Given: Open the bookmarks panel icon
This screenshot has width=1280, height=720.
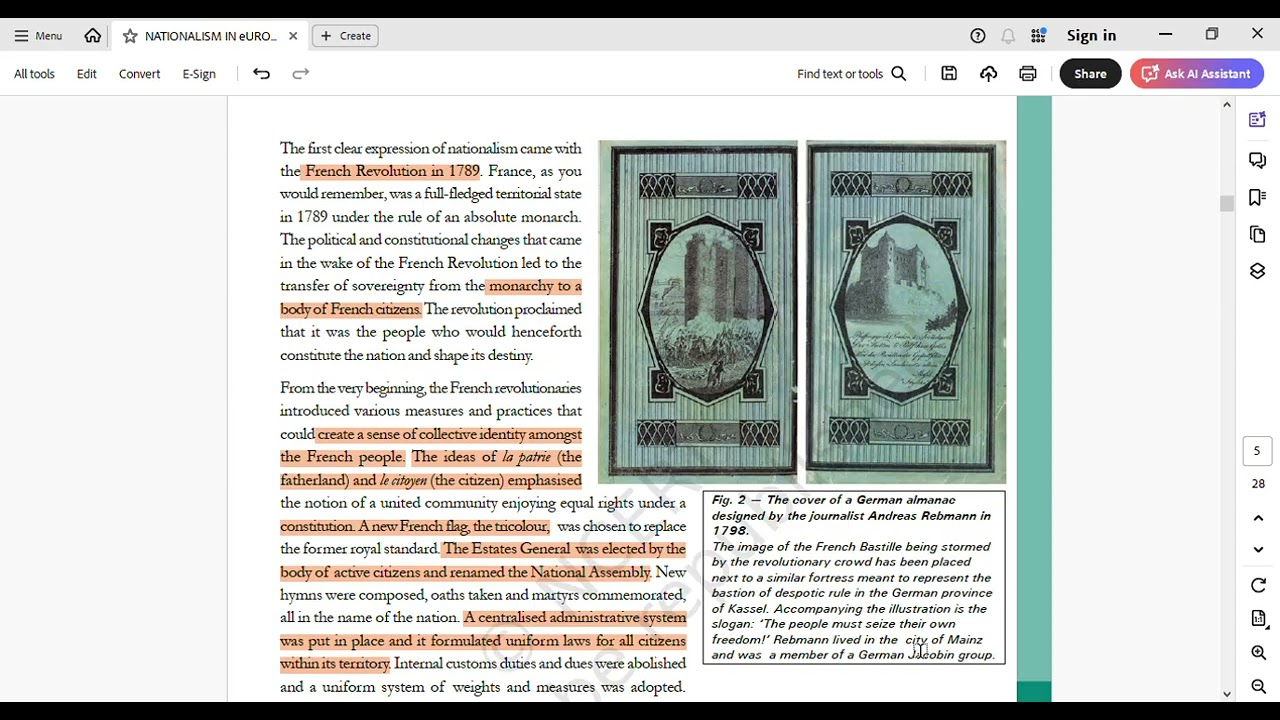Looking at the screenshot, I should [1258, 197].
